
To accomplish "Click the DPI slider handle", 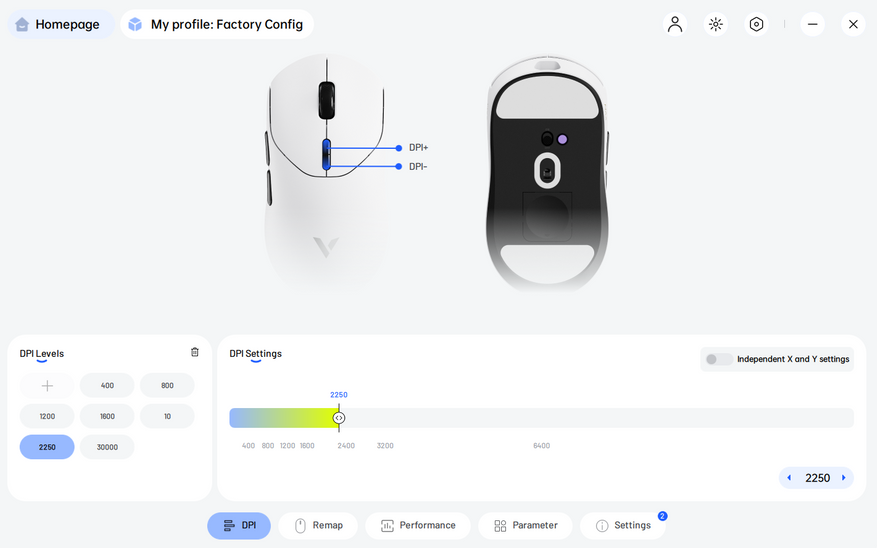I will pyautogui.click(x=339, y=418).
